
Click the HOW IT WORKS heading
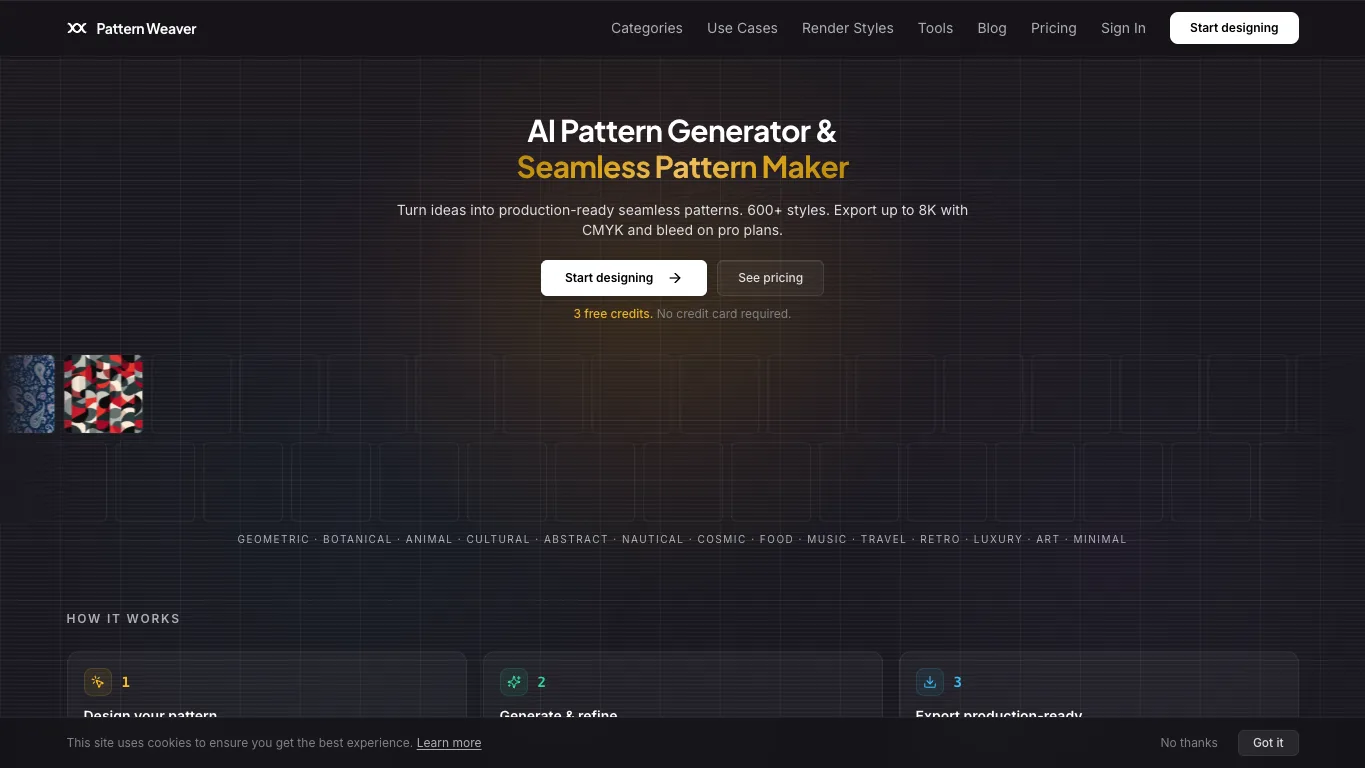[124, 619]
